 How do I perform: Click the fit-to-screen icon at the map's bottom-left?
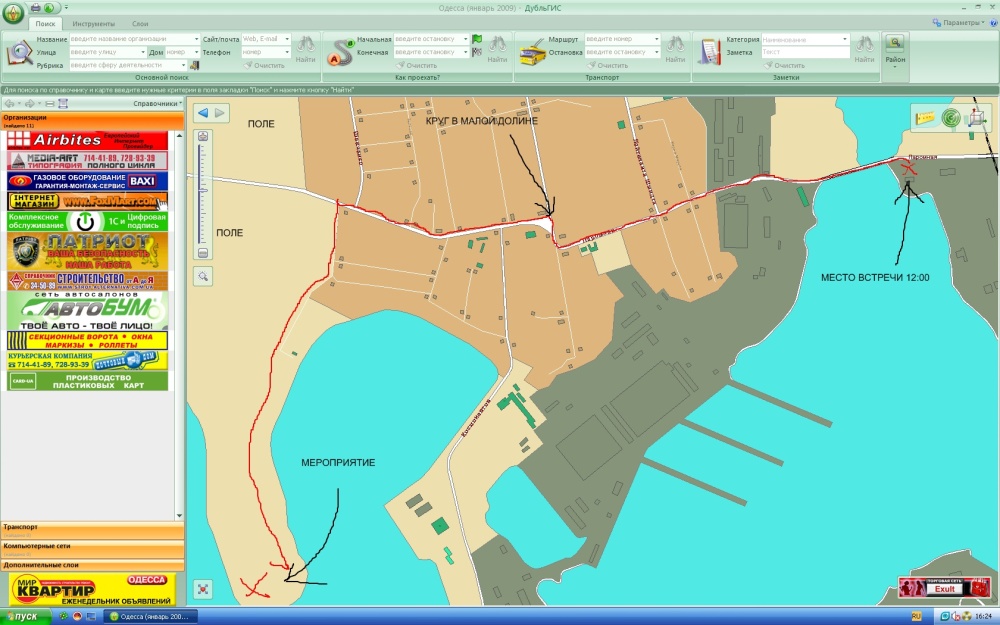click(203, 589)
